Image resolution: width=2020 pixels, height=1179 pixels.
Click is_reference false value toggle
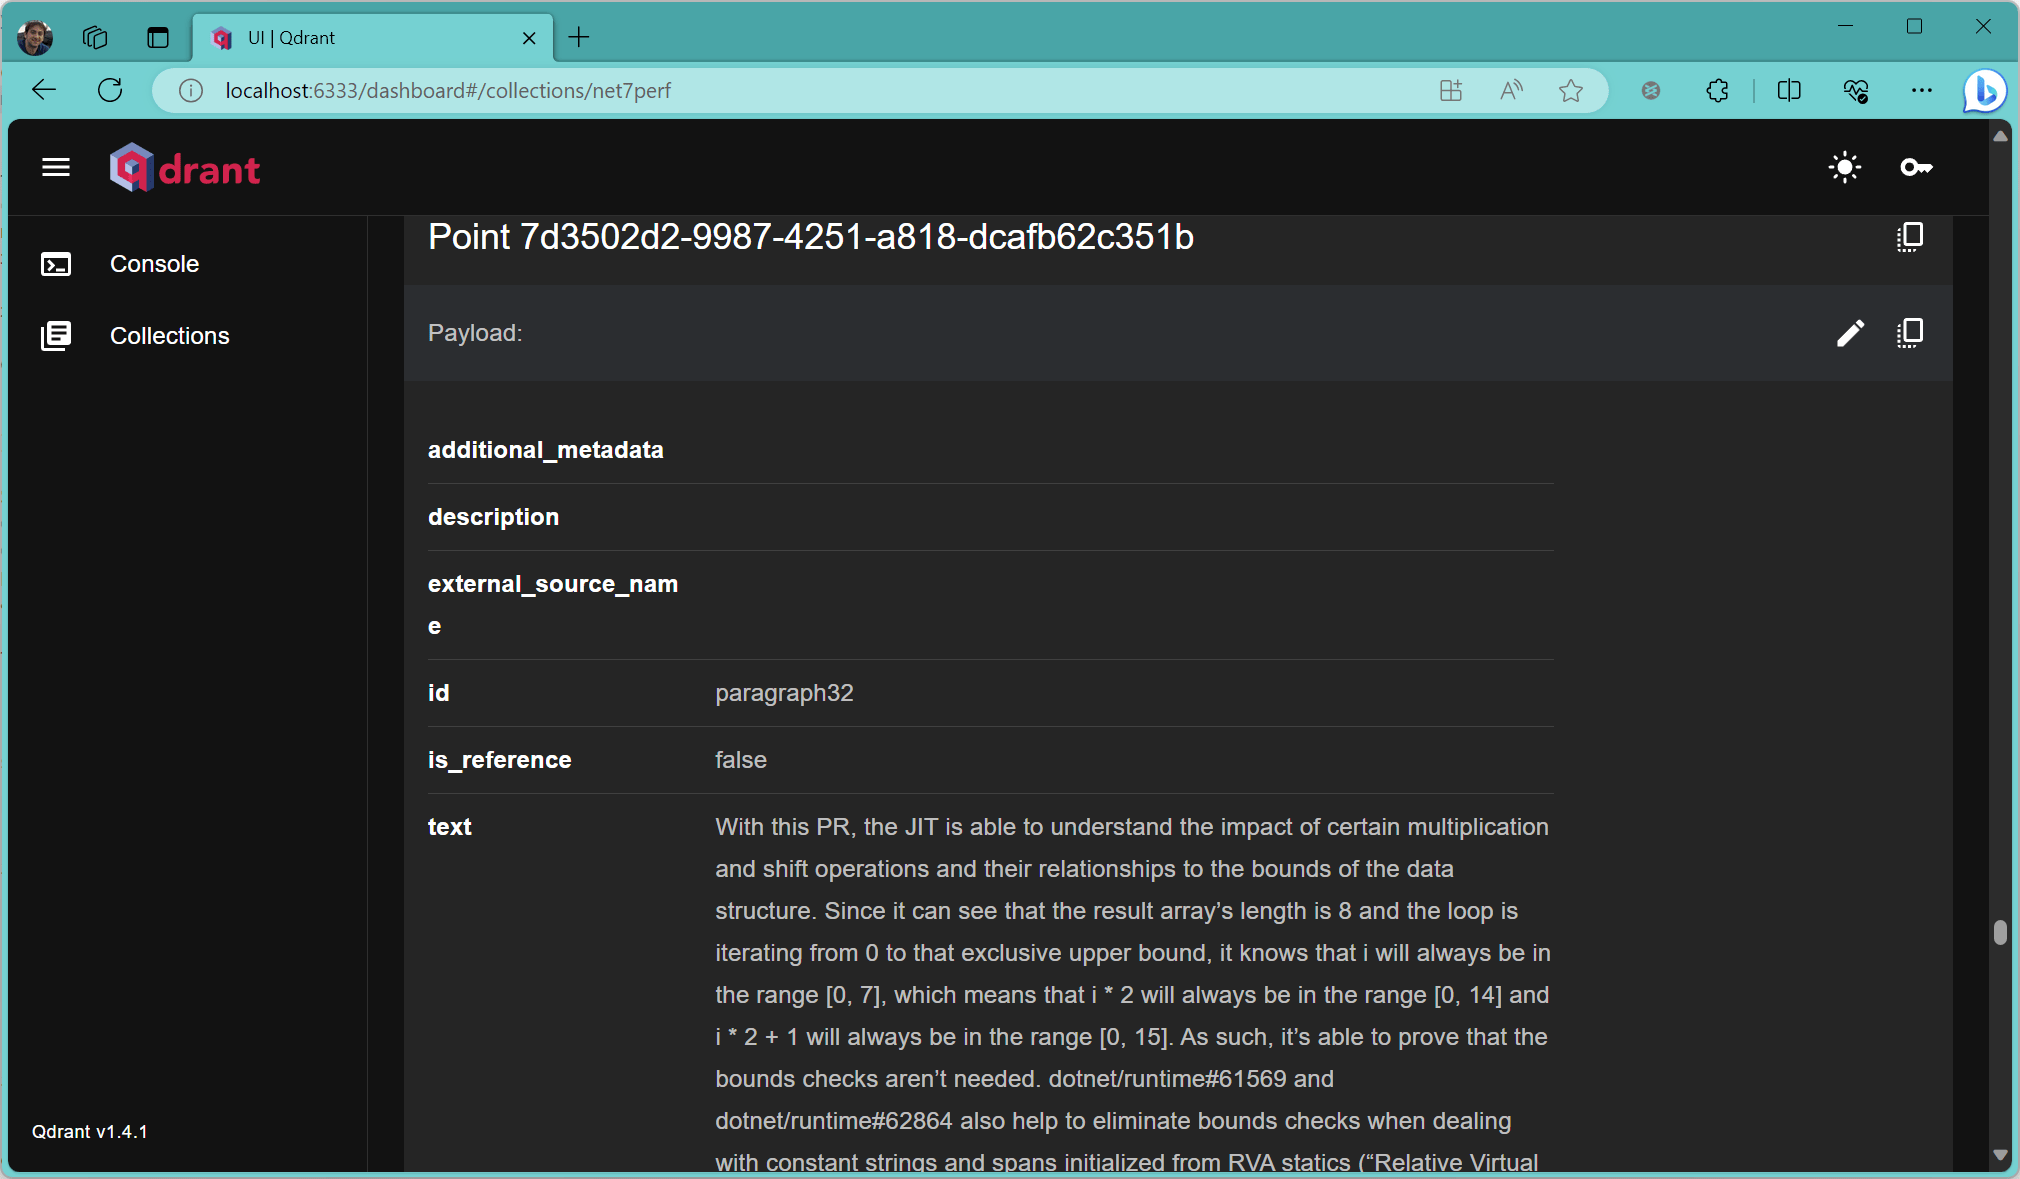739,759
